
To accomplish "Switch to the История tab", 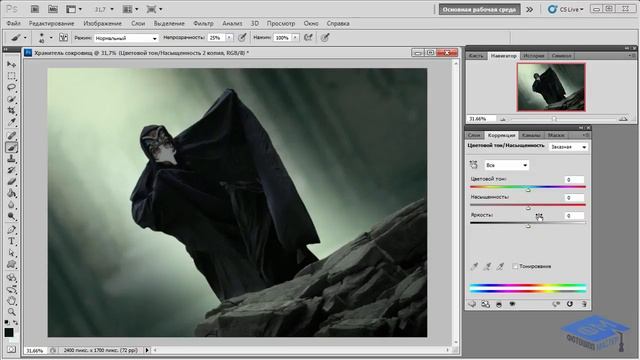I will (533, 56).
